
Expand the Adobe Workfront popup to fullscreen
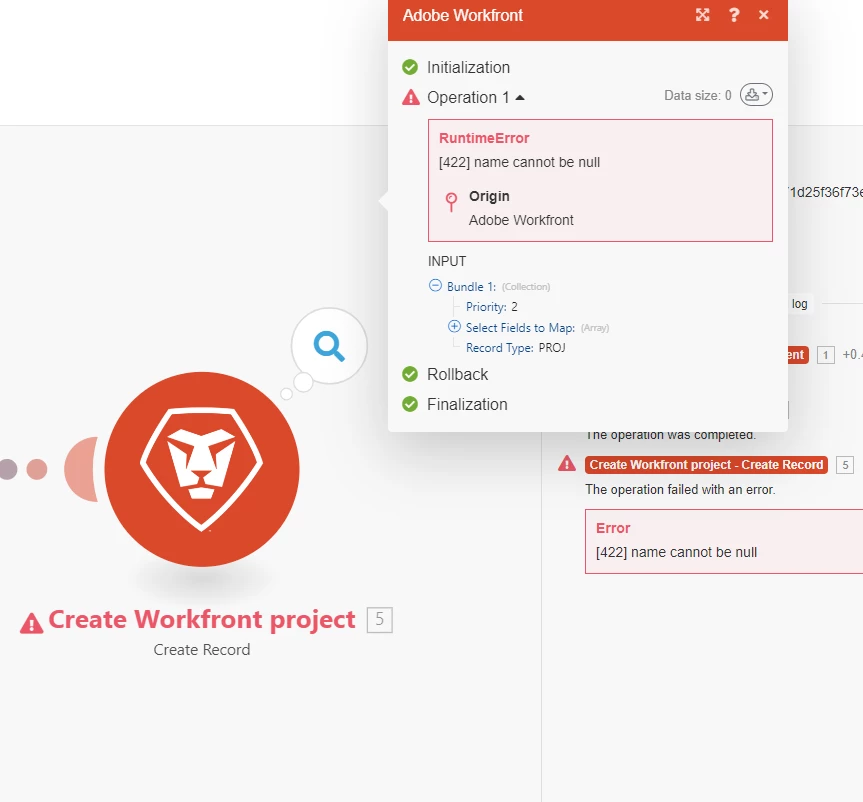click(702, 15)
